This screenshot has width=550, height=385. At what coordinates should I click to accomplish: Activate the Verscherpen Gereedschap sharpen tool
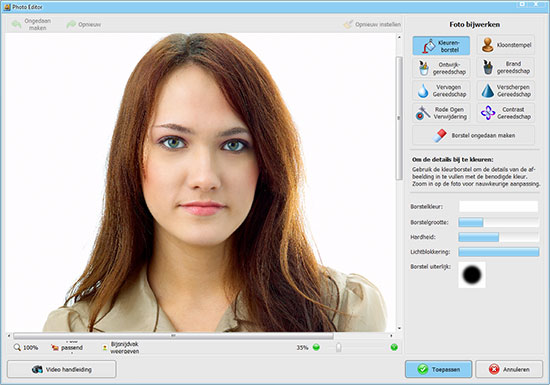[506, 90]
